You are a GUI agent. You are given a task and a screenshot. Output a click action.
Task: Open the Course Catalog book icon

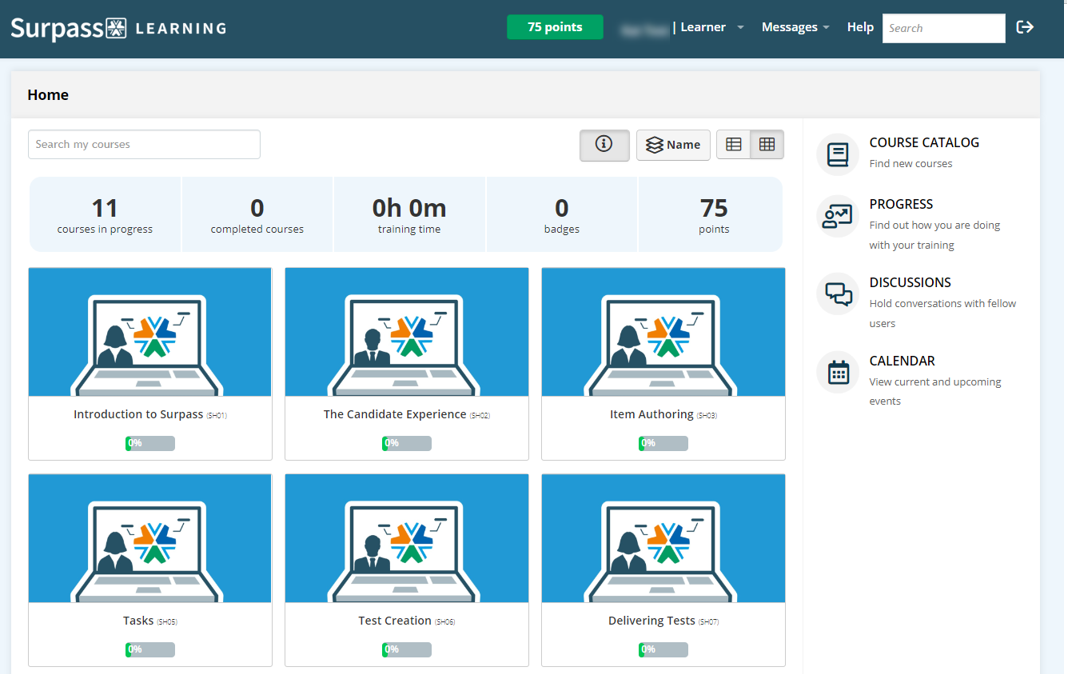coord(838,155)
